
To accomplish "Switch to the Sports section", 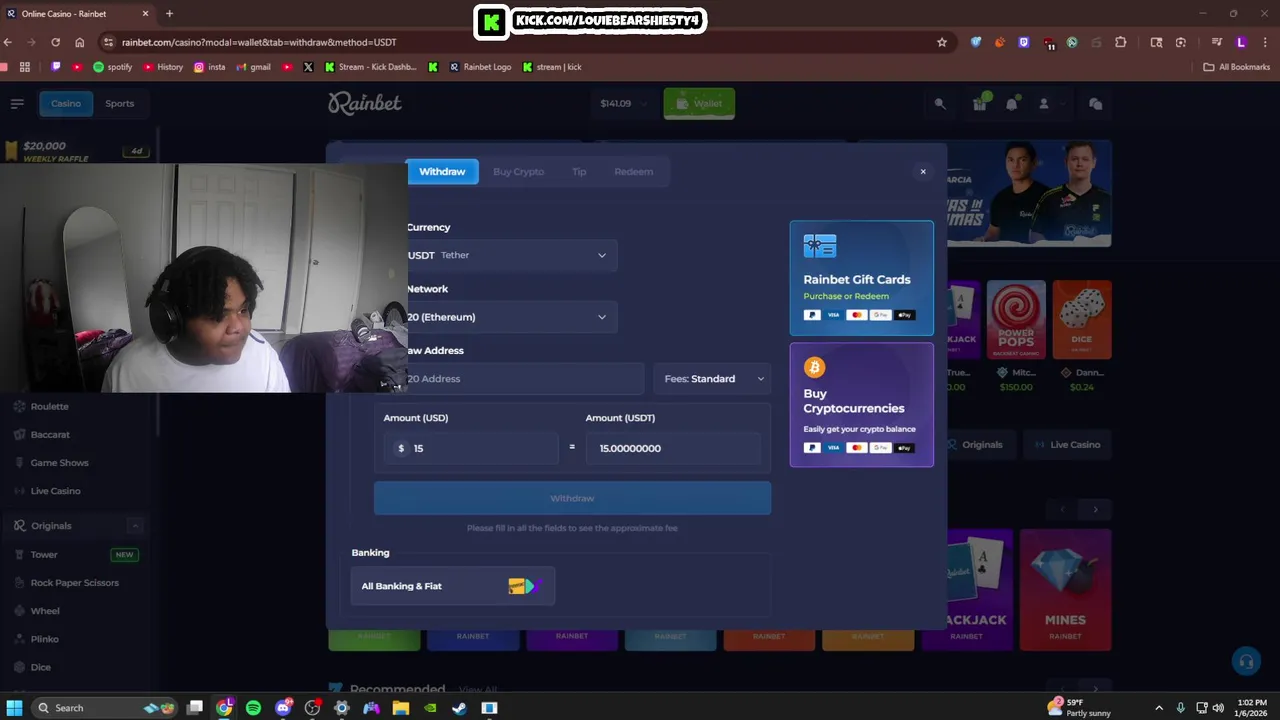I will (119, 103).
